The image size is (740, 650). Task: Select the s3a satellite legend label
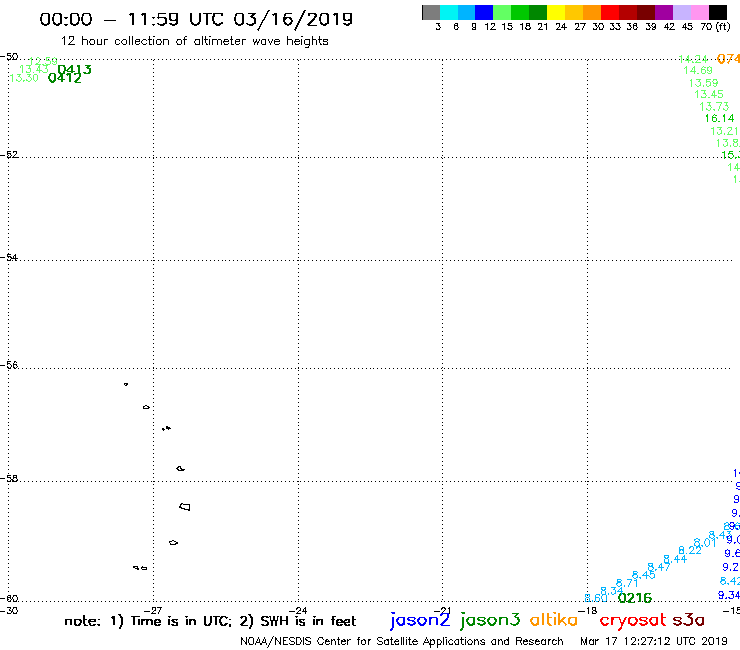[x=688, y=620]
